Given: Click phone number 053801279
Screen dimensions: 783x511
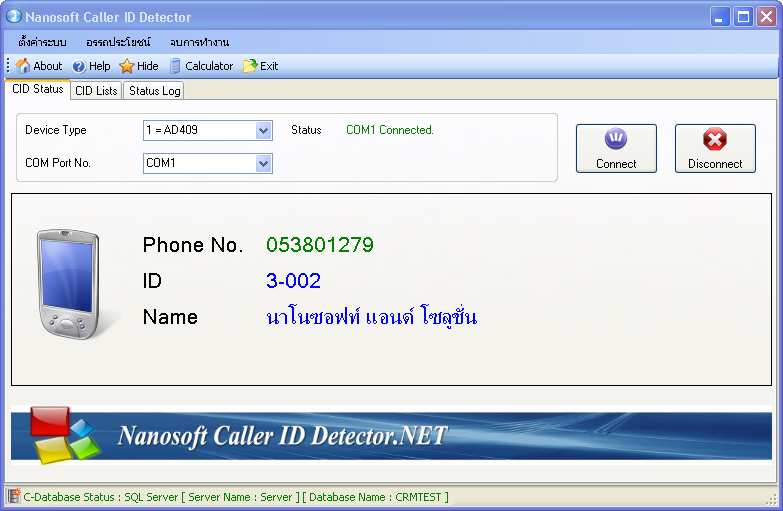Looking at the screenshot, I should [320, 245].
